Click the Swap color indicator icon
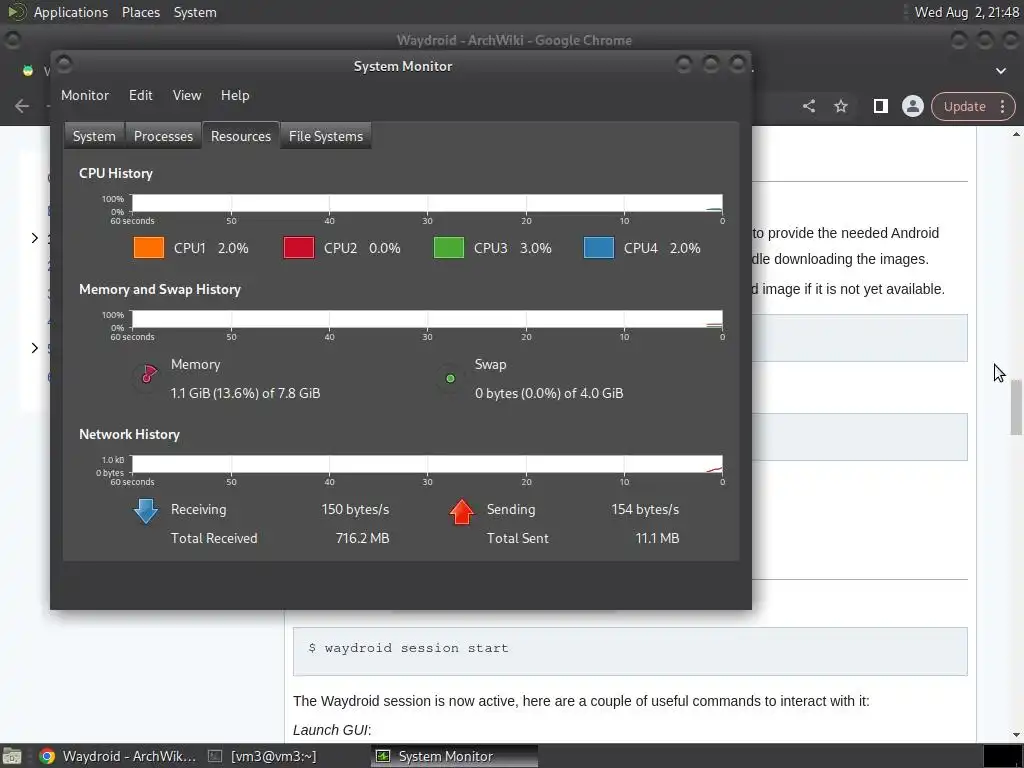1024x768 pixels. point(450,378)
